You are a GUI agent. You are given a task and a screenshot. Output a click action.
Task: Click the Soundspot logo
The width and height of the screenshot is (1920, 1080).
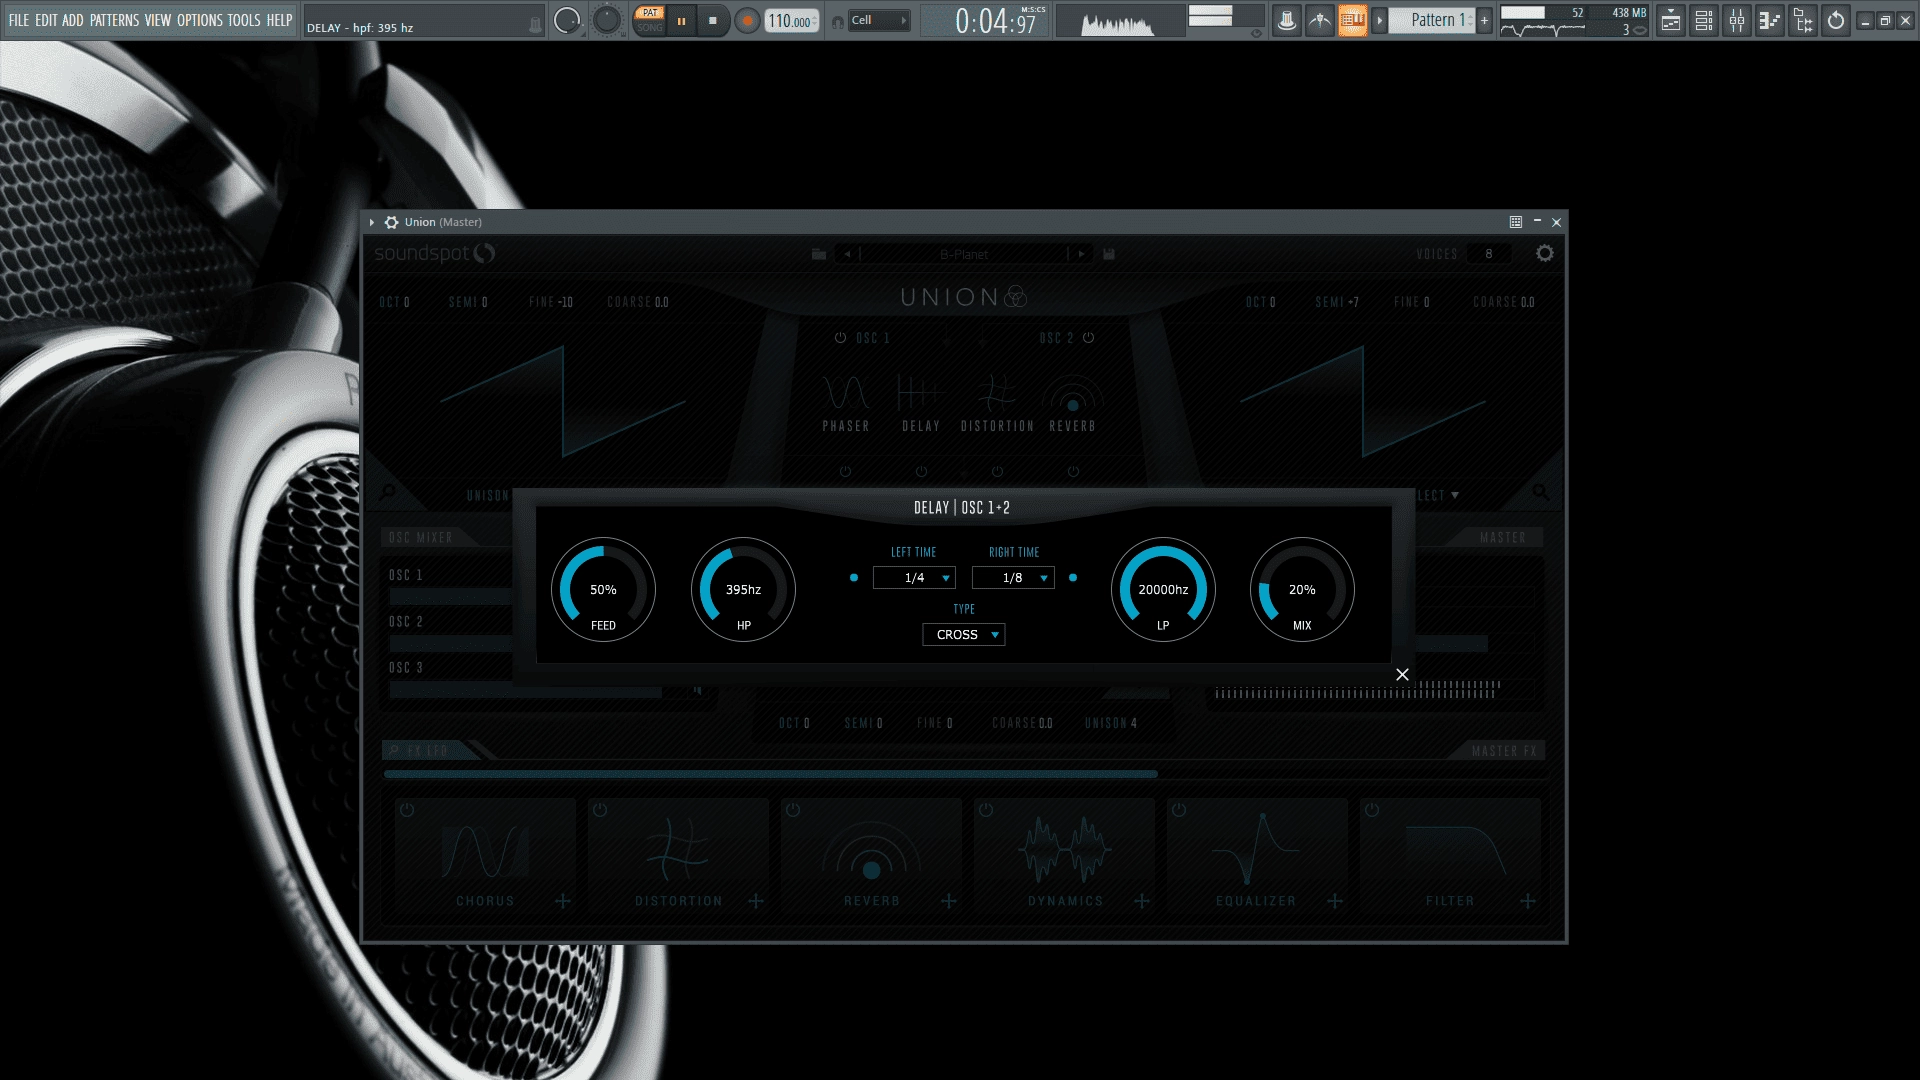pos(434,254)
